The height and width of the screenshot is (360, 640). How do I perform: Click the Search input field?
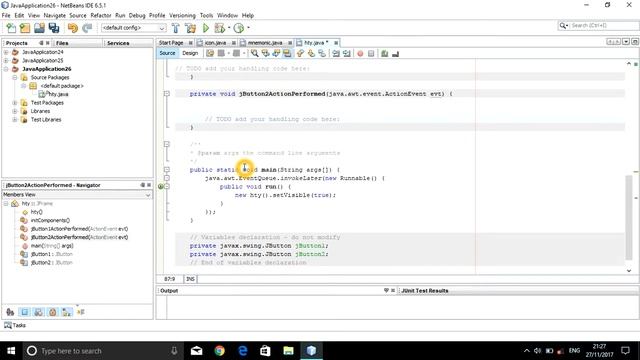tap(604, 25)
